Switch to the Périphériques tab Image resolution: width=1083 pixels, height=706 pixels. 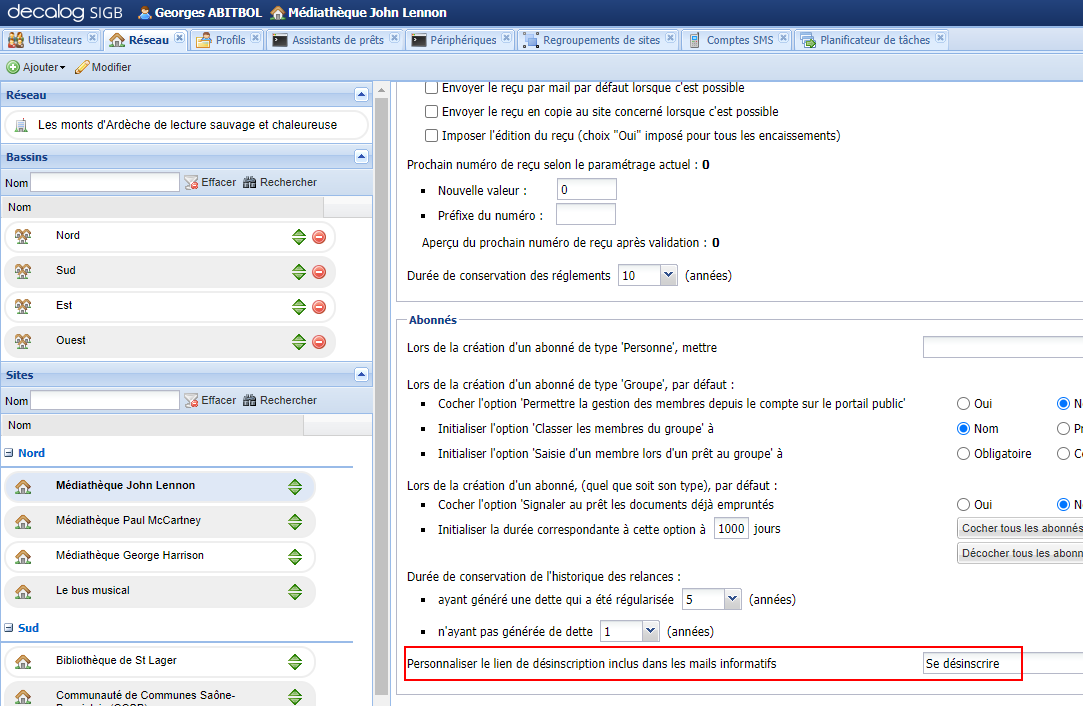[462, 40]
